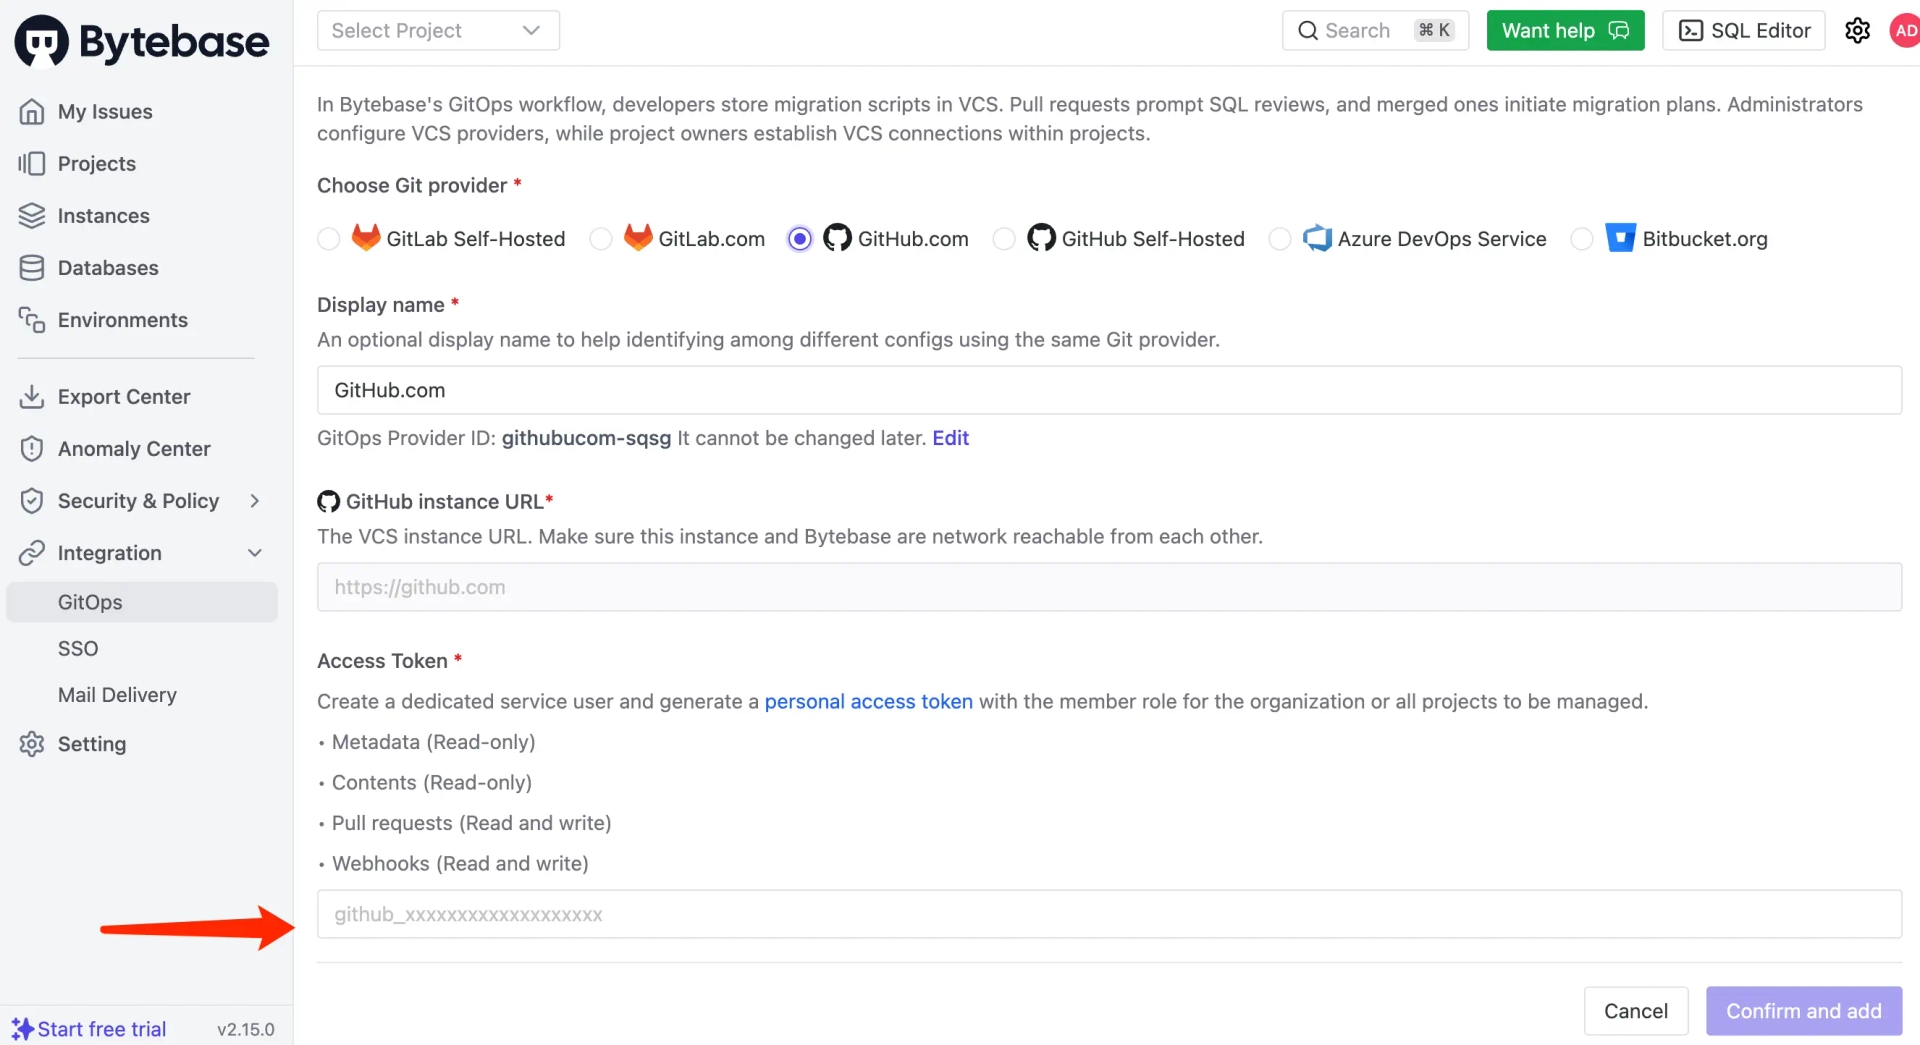Select GitLab.com radio button
1920x1045 pixels.
click(x=600, y=239)
